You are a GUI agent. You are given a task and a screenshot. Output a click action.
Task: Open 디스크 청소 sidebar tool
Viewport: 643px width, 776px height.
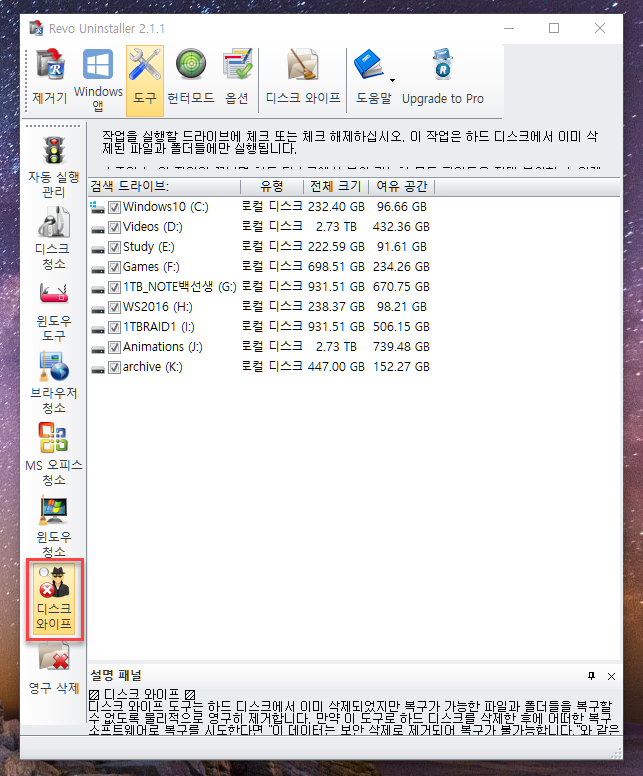[53, 238]
